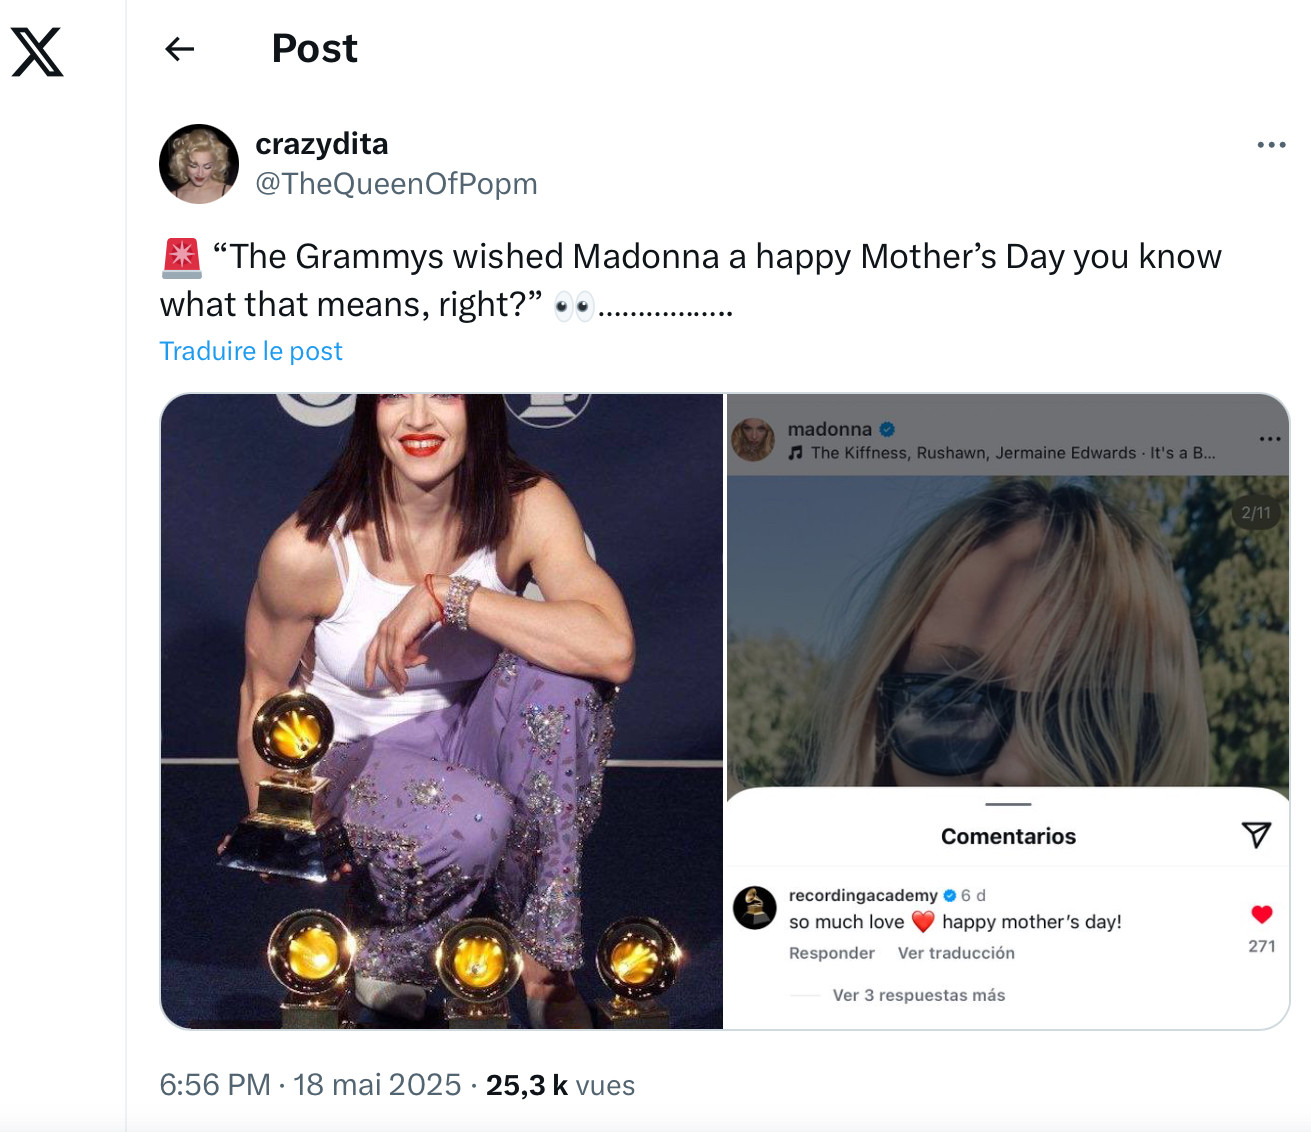Click the share paper-plane icon by Comentarios
Viewport: 1311px width, 1132px height.
[1256, 835]
